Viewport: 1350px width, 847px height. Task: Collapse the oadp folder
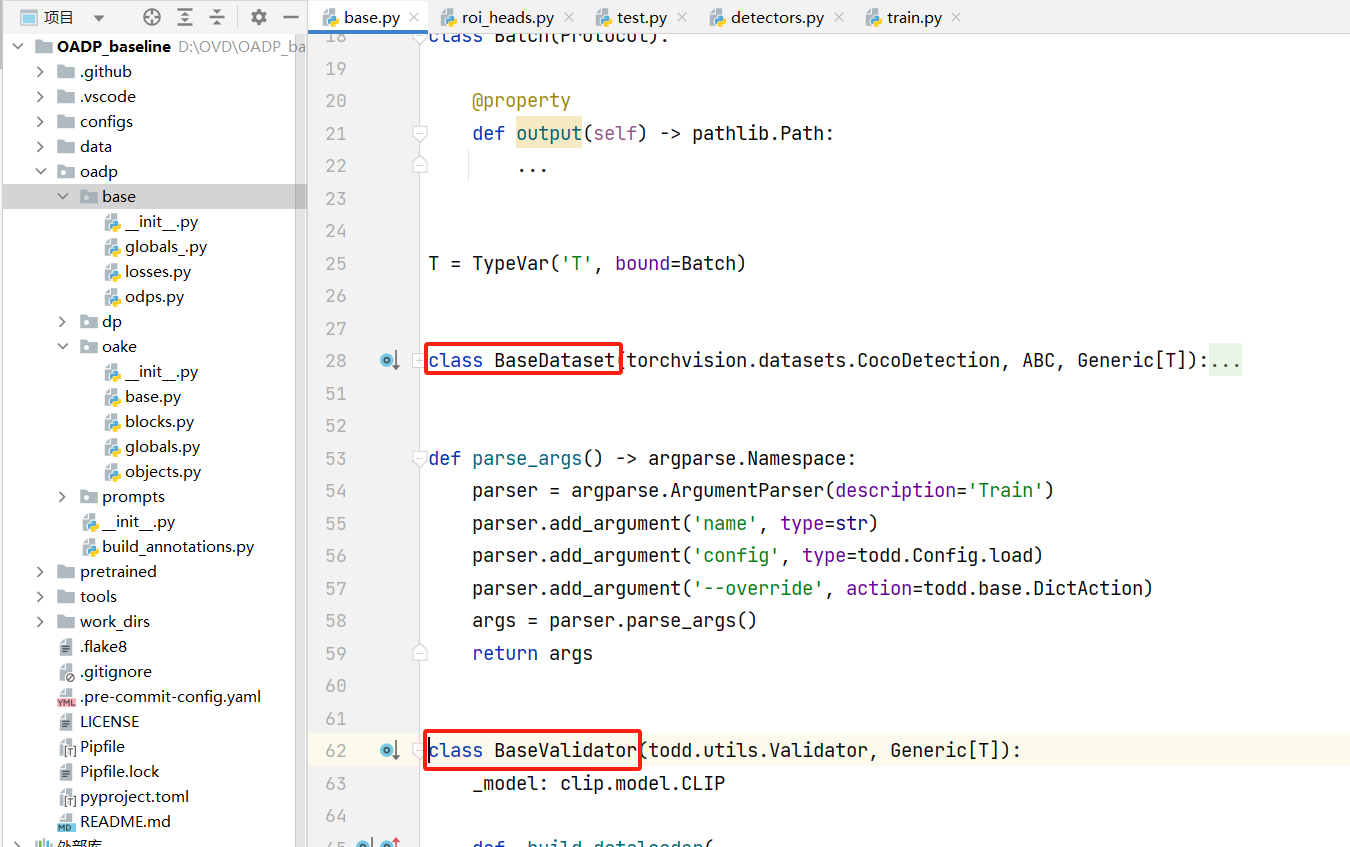tap(40, 172)
